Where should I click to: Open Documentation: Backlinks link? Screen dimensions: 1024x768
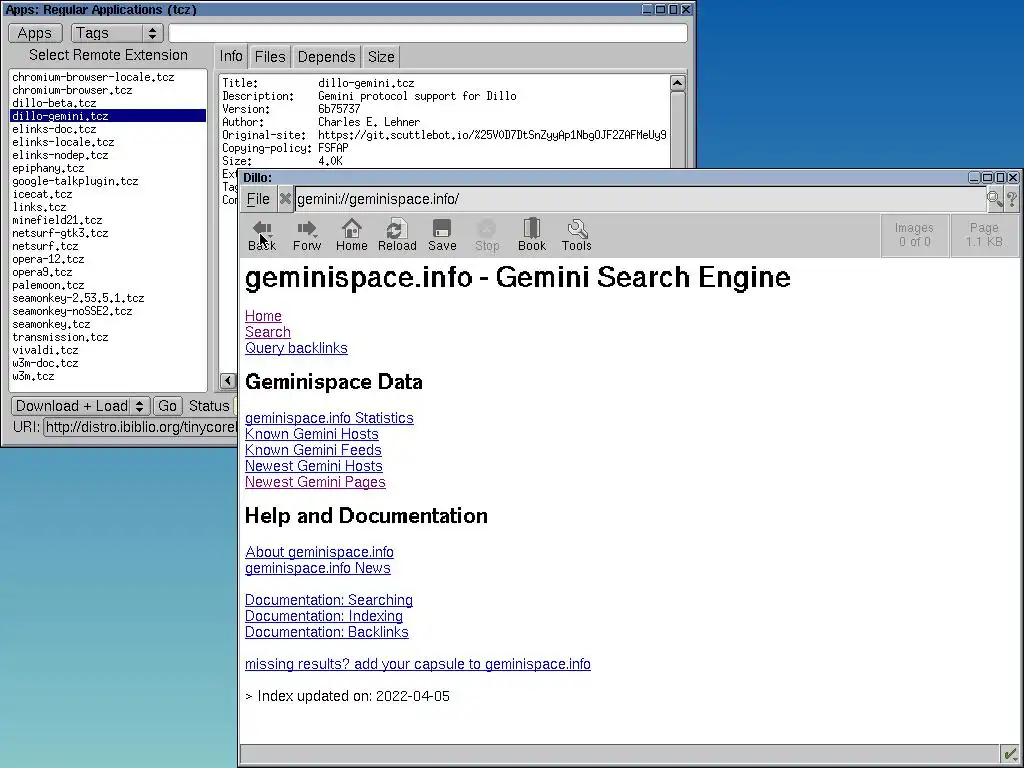[x=327, y=632]
